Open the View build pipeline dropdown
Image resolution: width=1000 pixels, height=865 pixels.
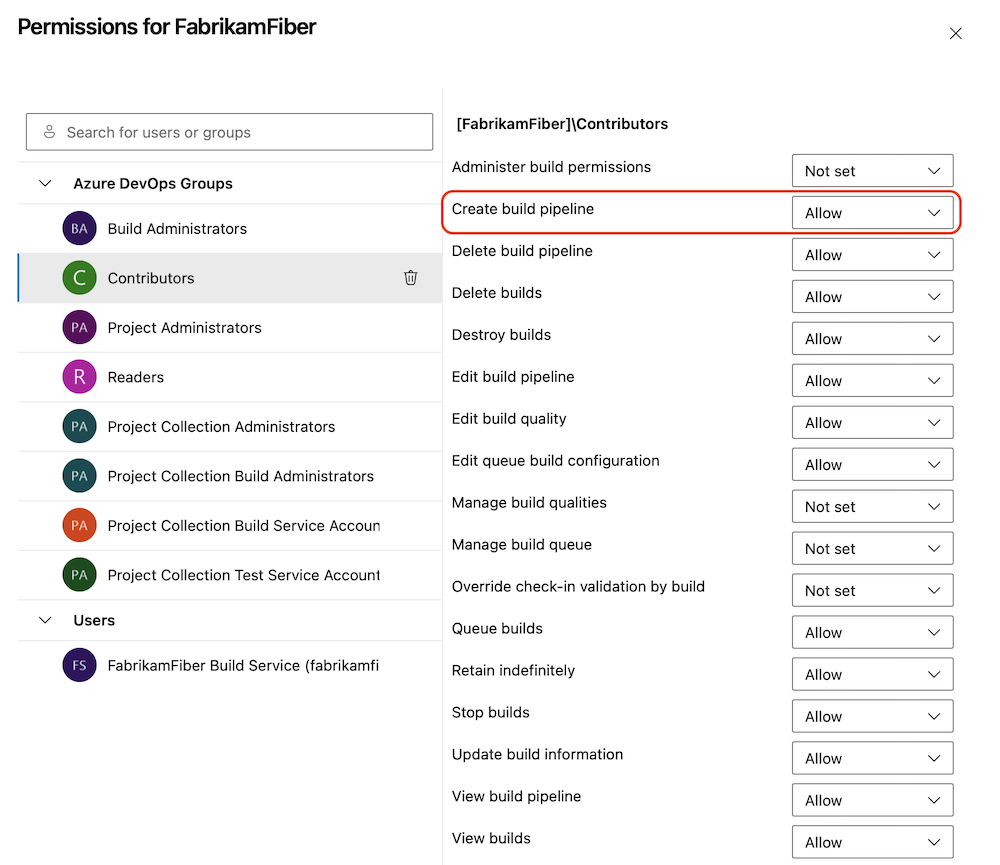[x=872, y=800]
